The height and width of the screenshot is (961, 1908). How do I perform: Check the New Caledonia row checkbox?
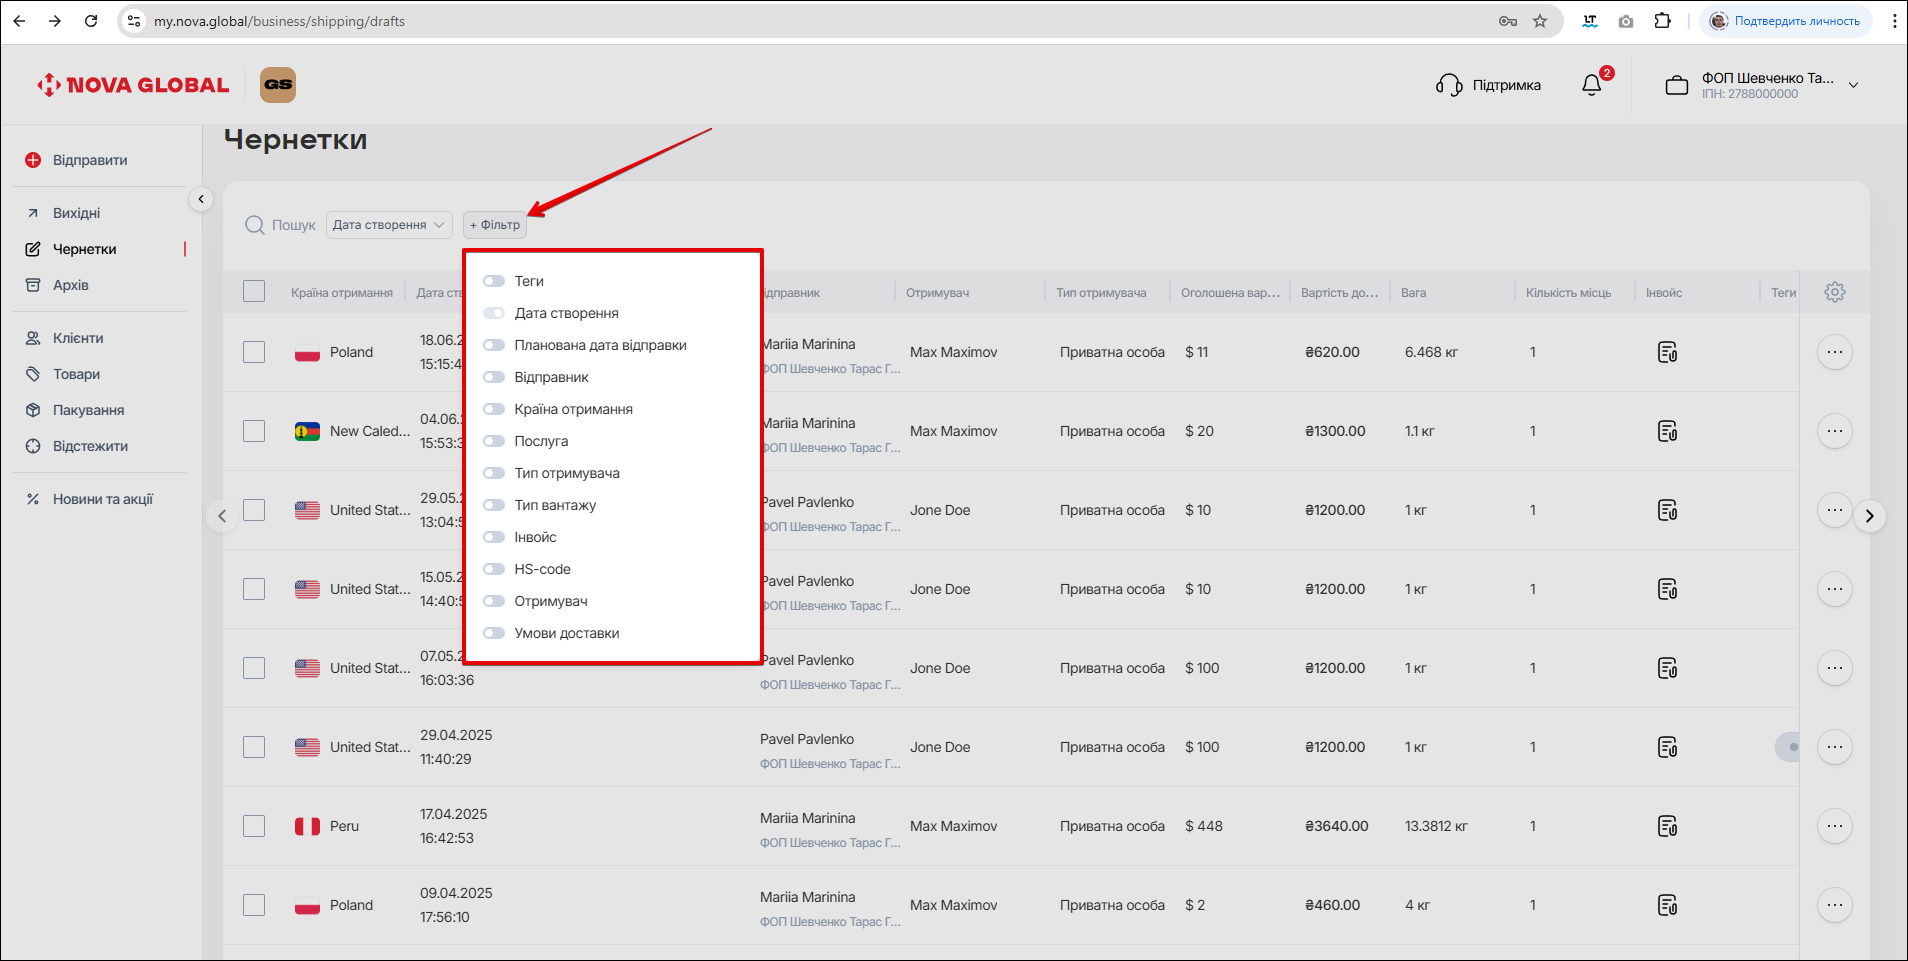point(254,431)
